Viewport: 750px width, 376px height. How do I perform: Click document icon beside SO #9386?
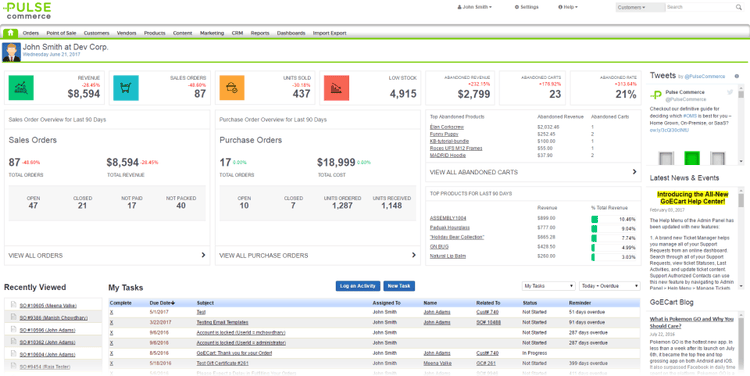click(x=13, y=317)
